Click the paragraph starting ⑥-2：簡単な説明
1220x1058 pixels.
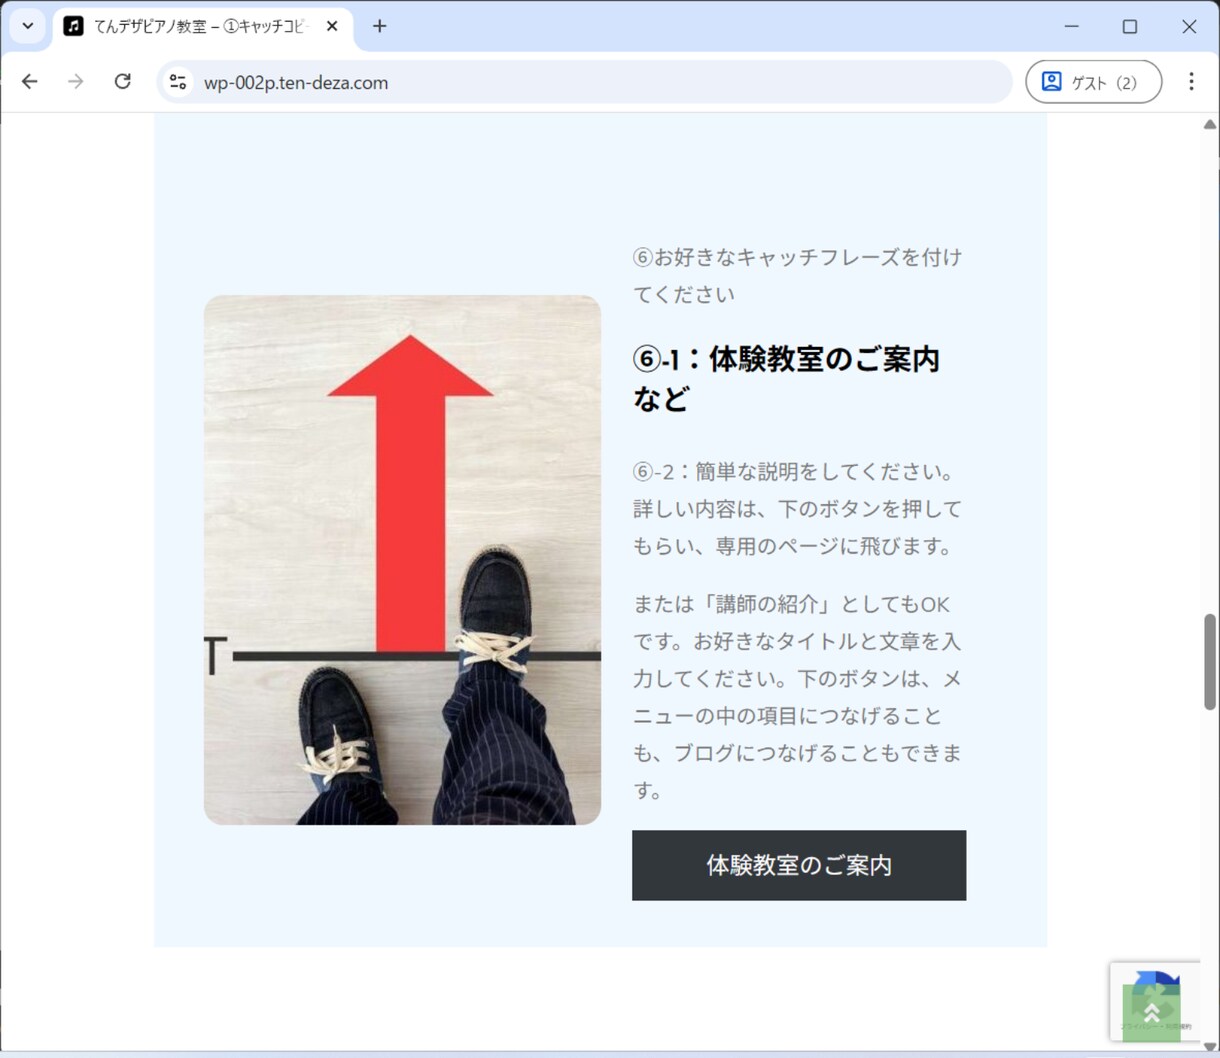[797, 509]
